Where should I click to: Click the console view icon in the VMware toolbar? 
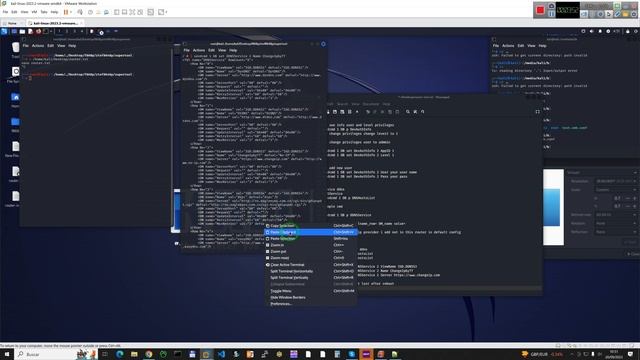pyautogui.click(x=151, y=12)
